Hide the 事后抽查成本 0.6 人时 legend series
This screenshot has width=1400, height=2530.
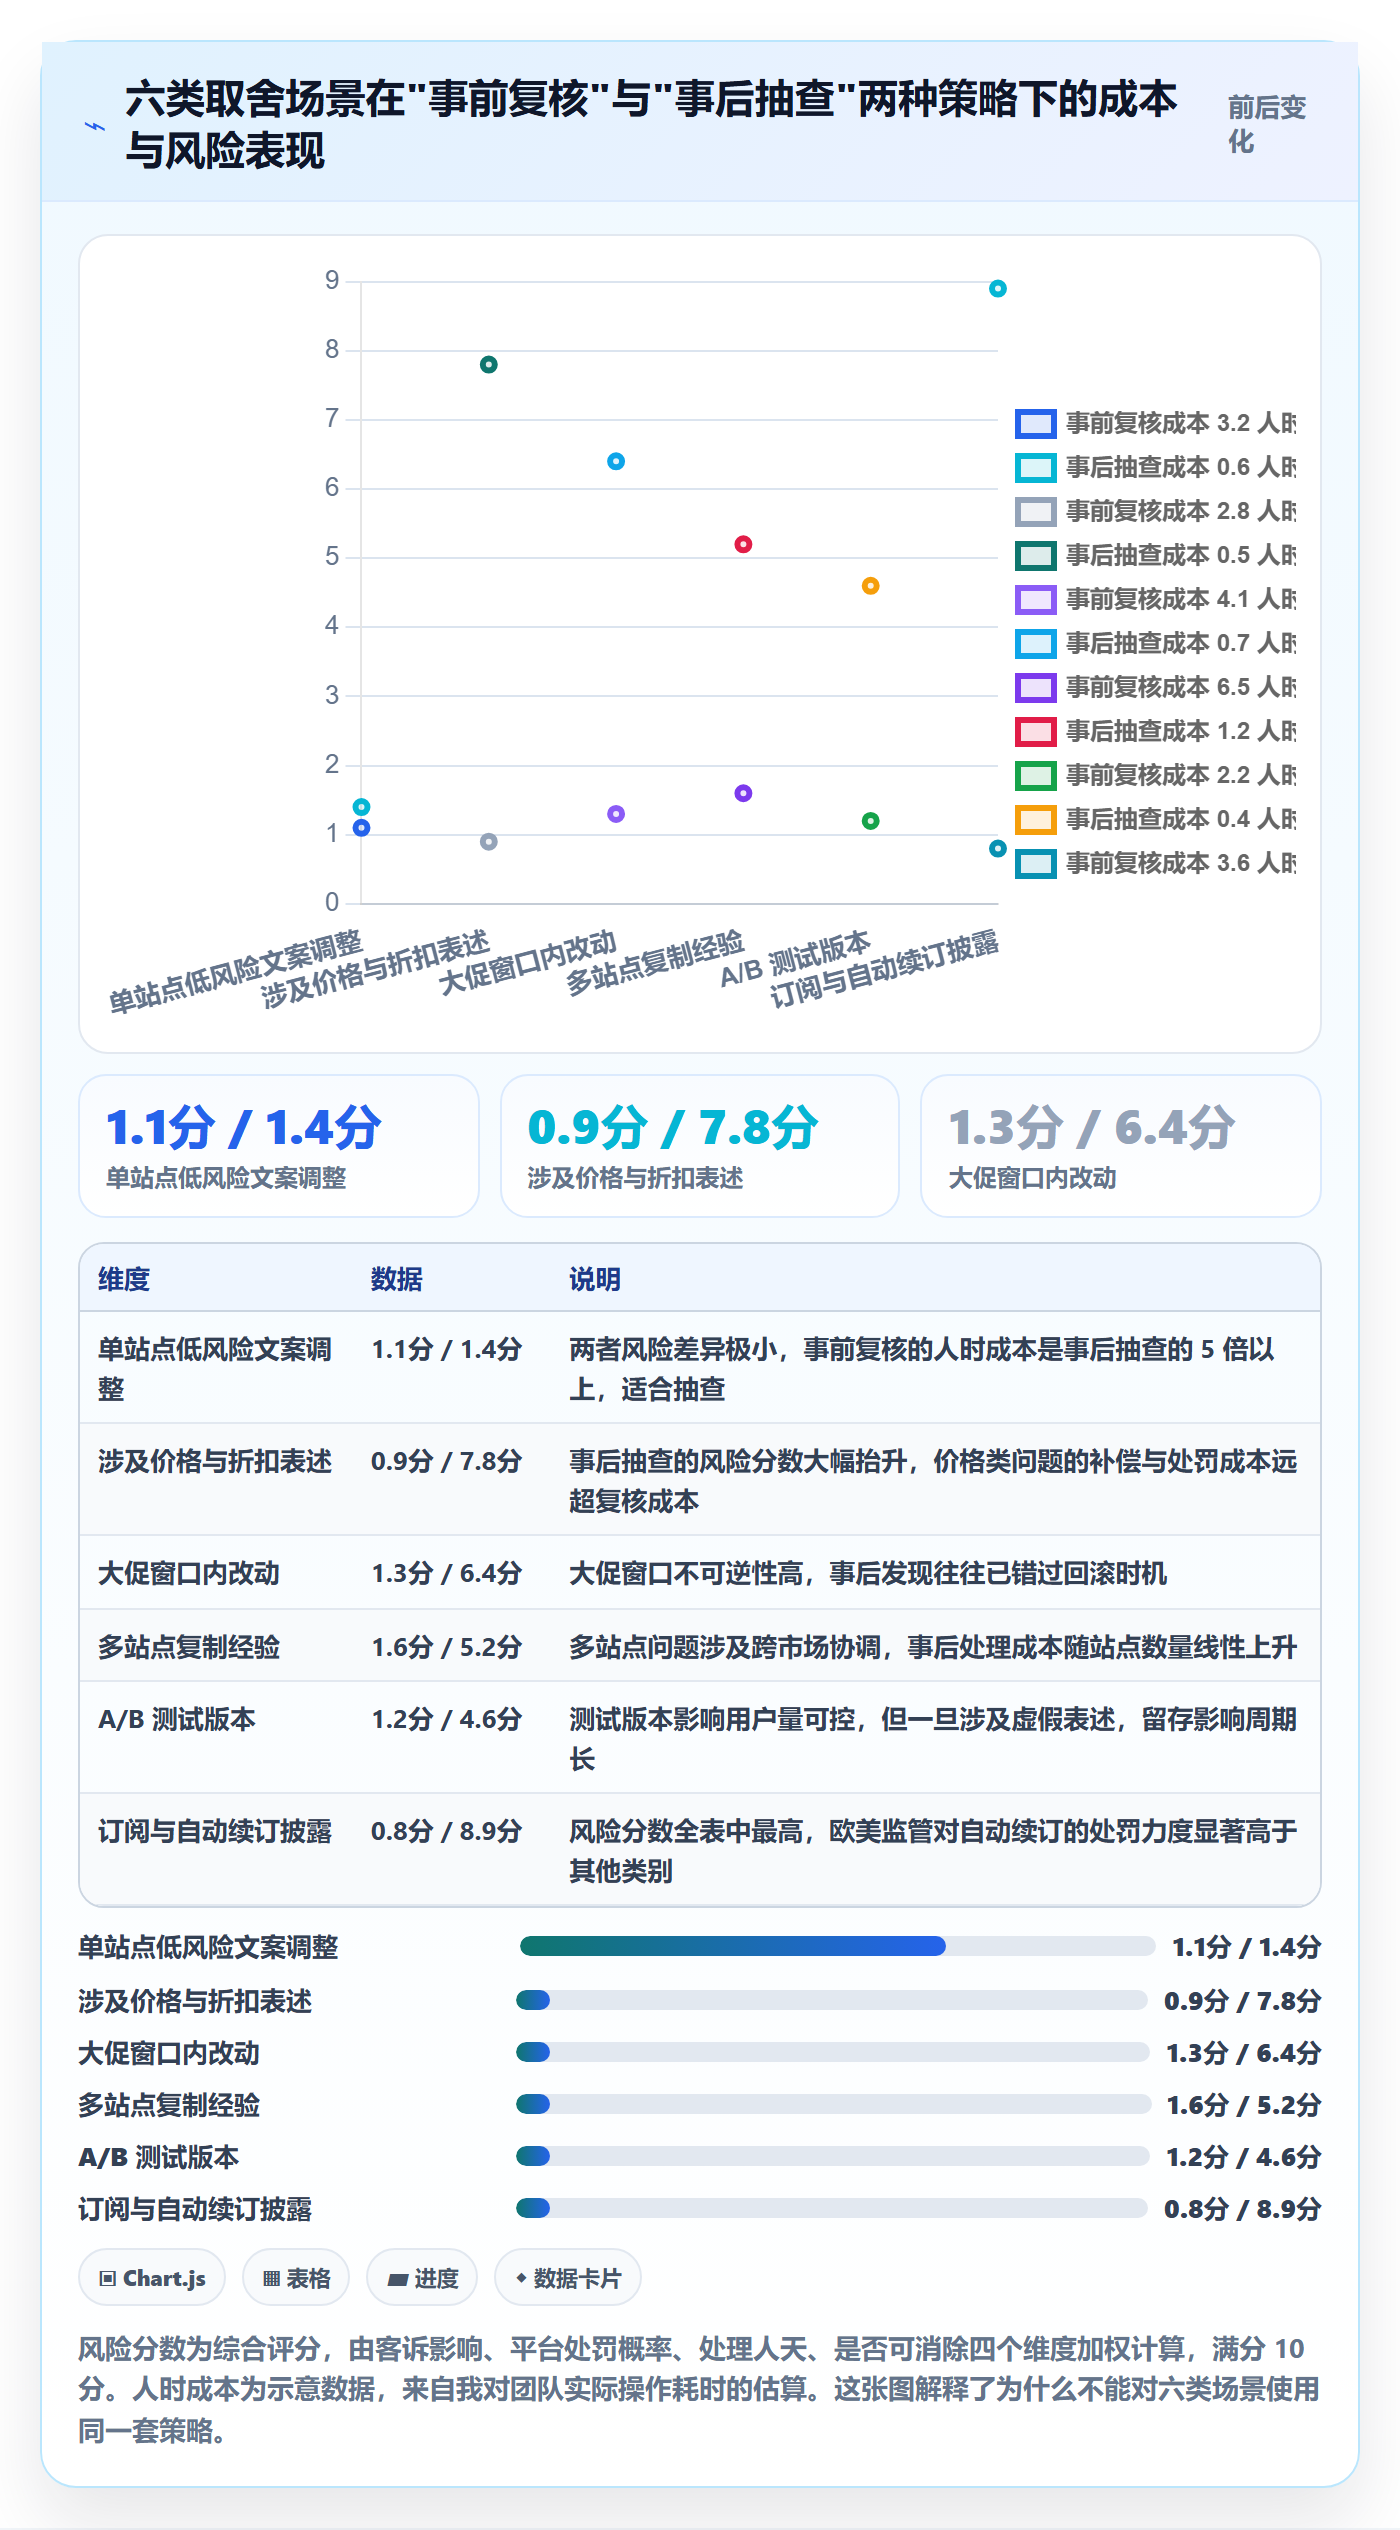(1155, 467)
